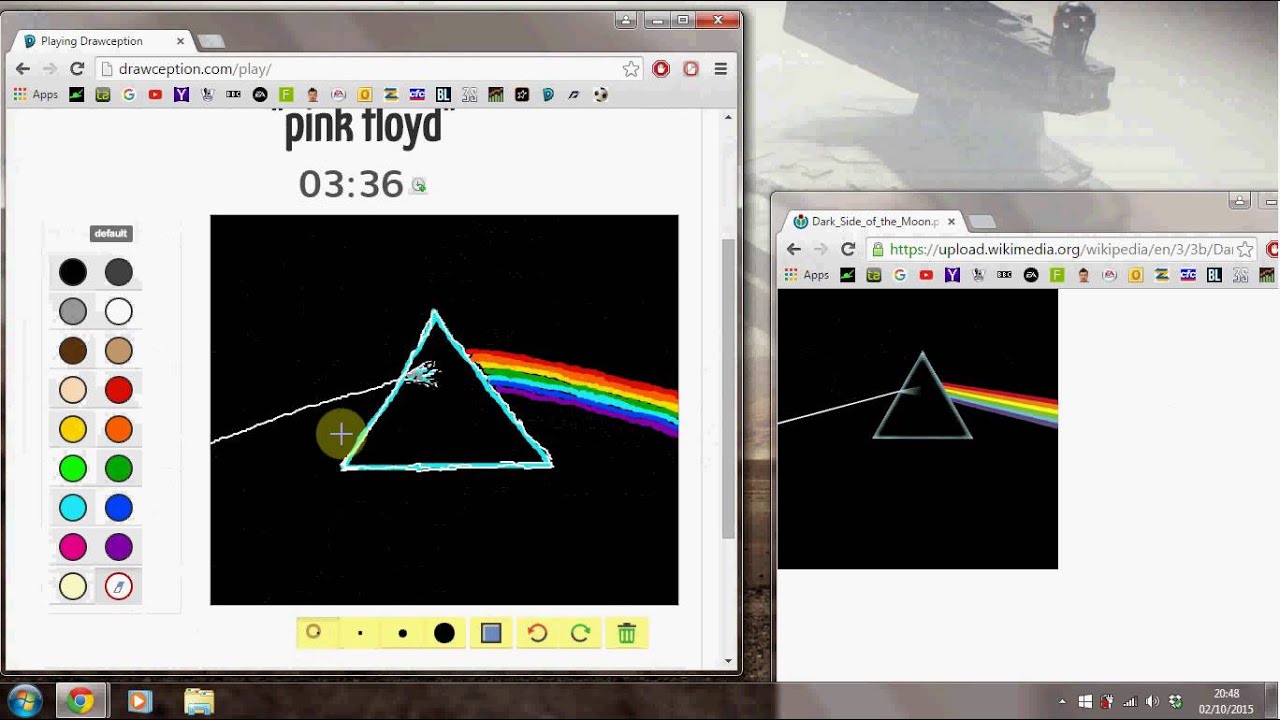Screen dimensions: 1280x720
Task: Pick the purple color swatch
Action: point(119,547)
